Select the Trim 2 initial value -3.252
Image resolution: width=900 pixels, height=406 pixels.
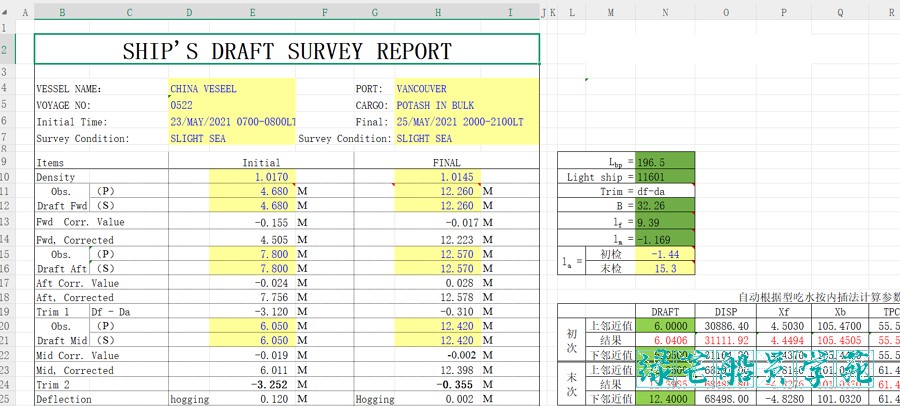pos(253,385)
